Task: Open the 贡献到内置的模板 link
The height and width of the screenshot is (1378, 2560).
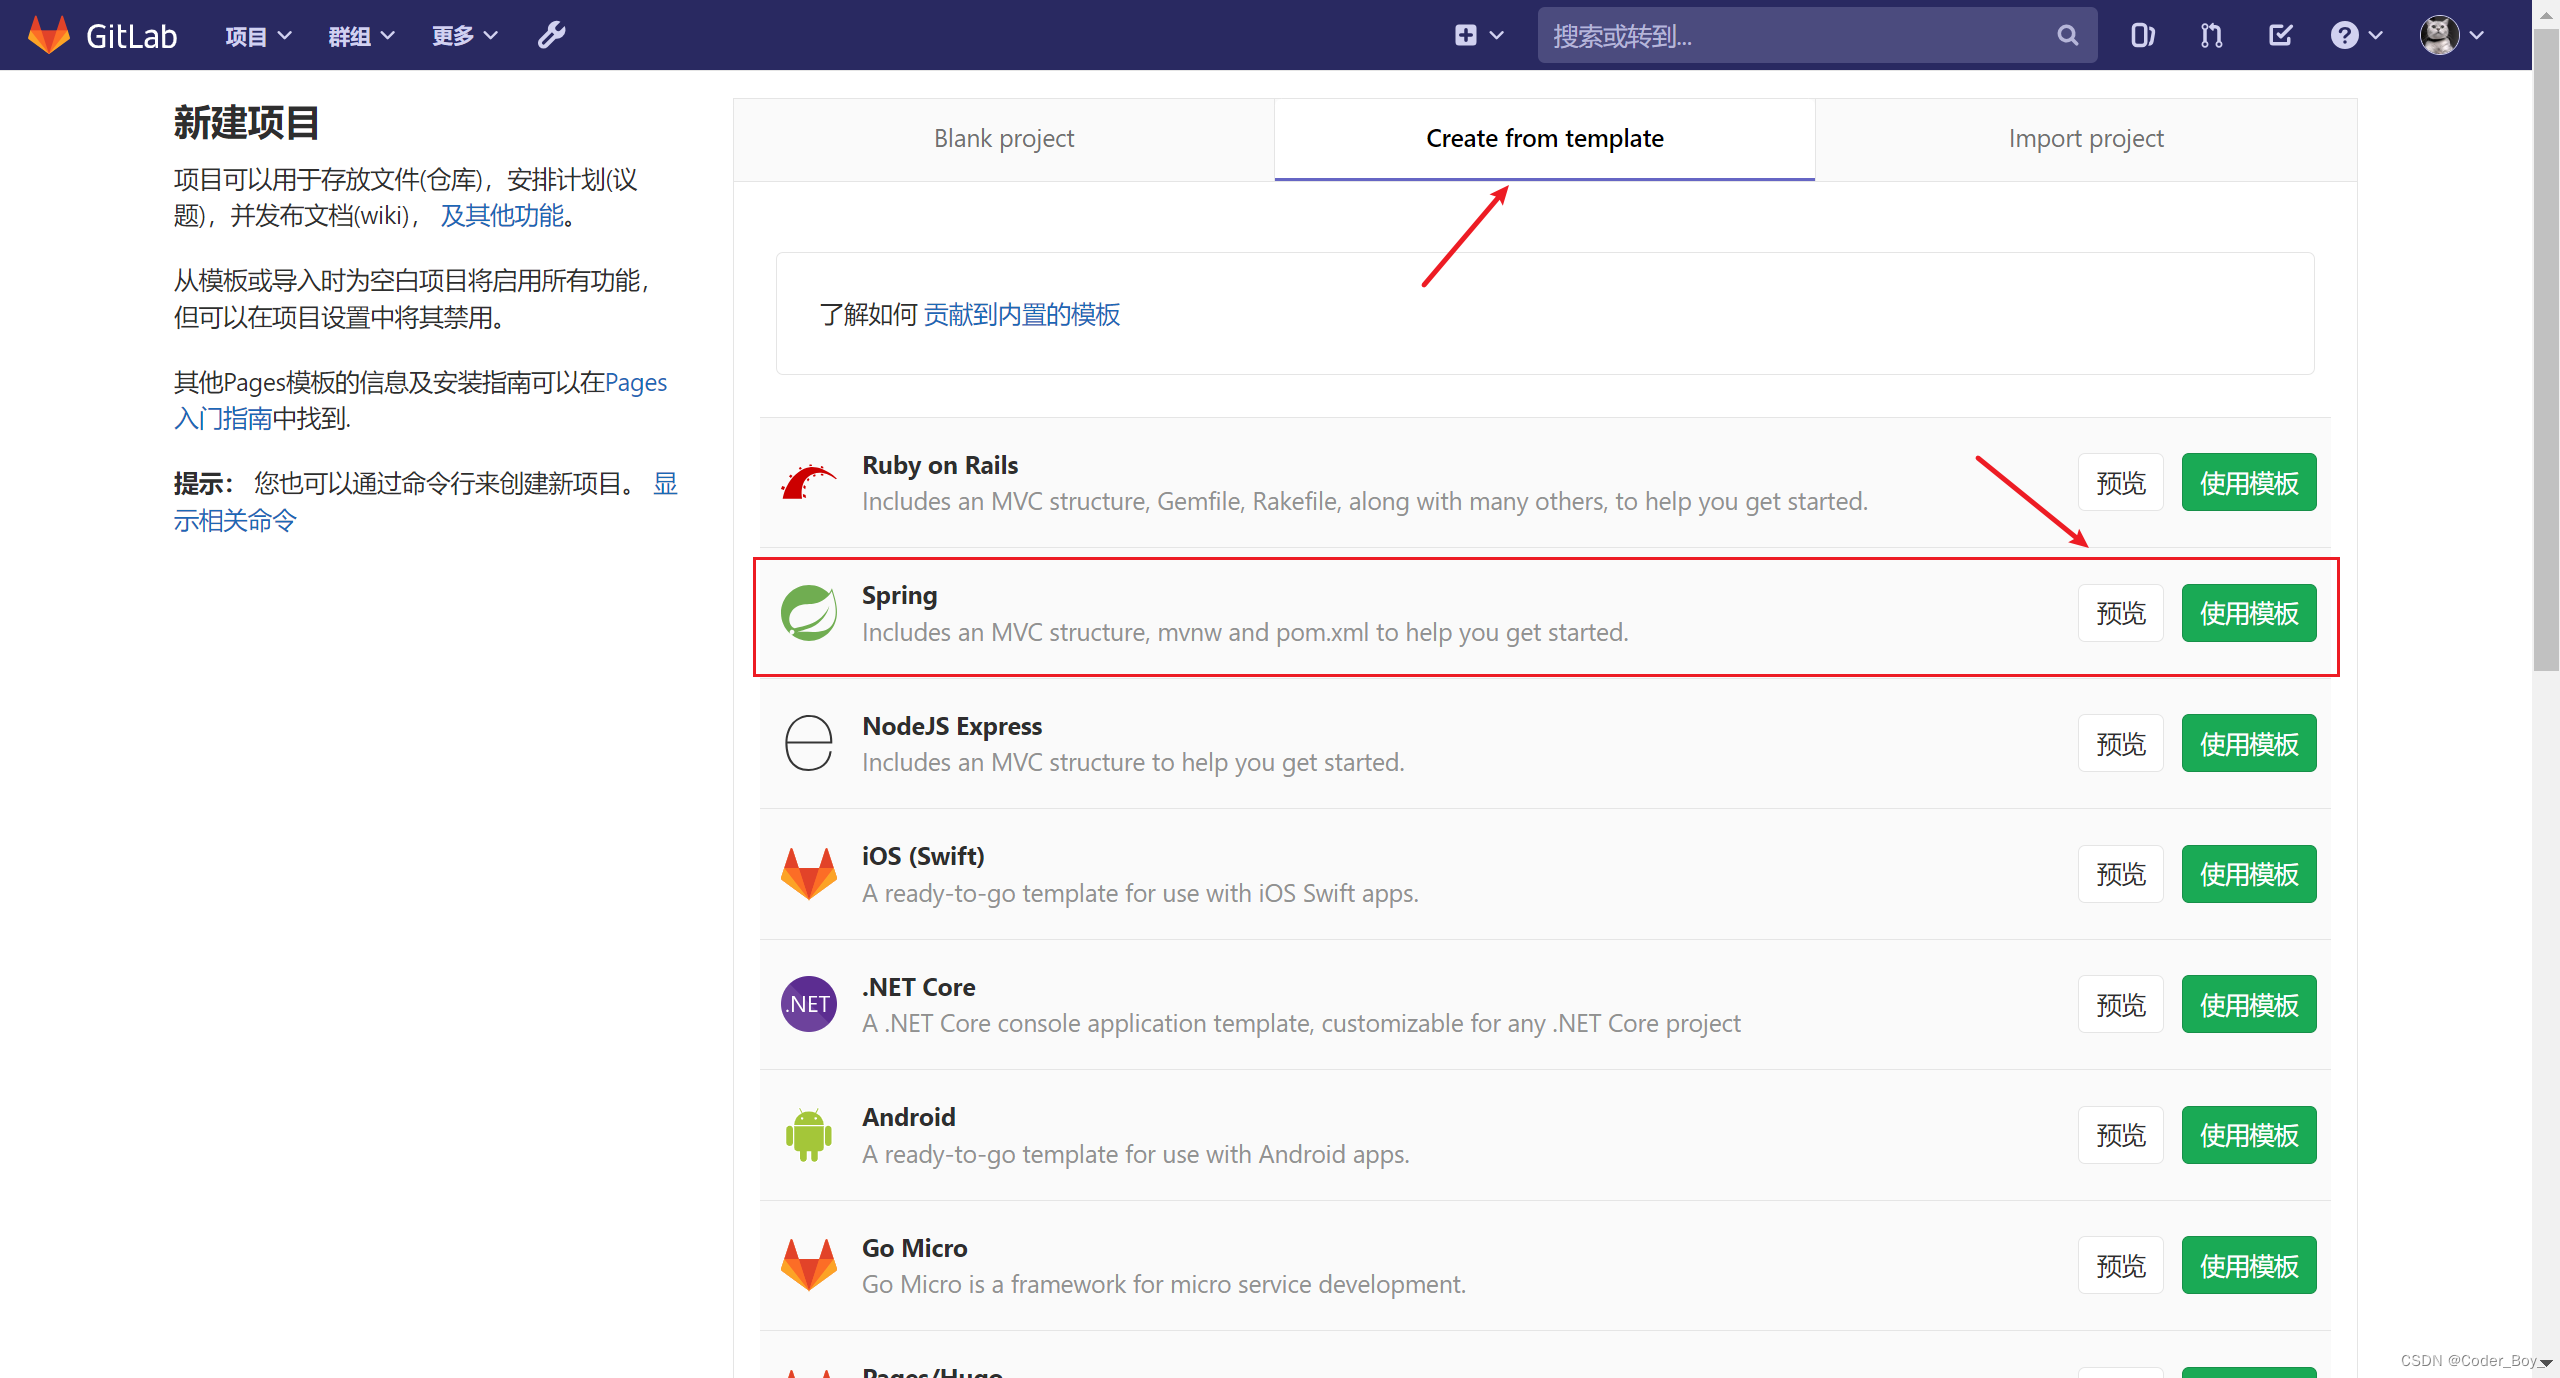Action: [x=1021, y=315]
